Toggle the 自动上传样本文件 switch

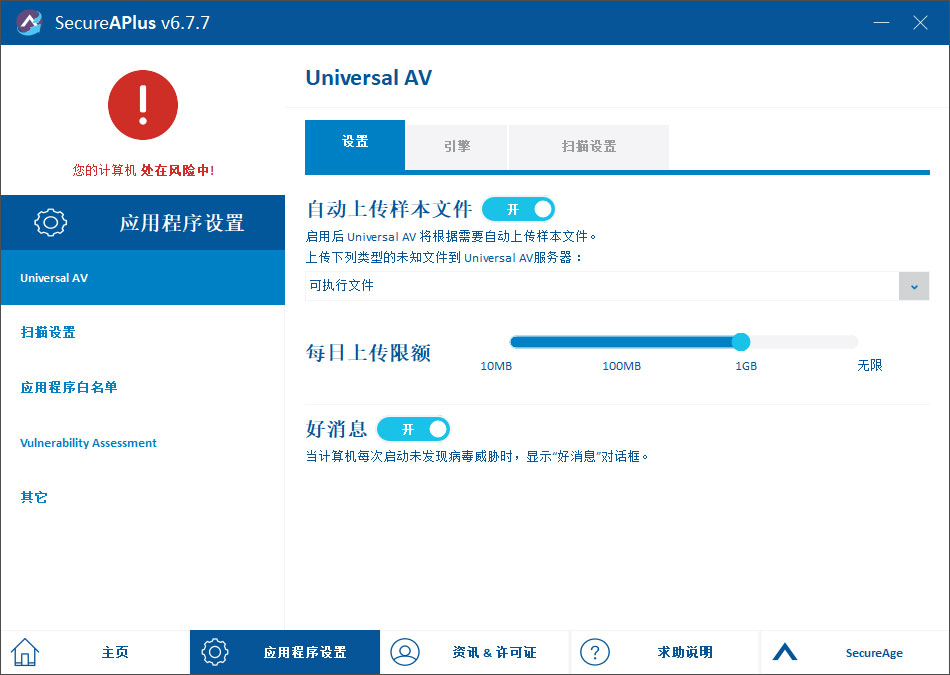[x=518, y=209]
